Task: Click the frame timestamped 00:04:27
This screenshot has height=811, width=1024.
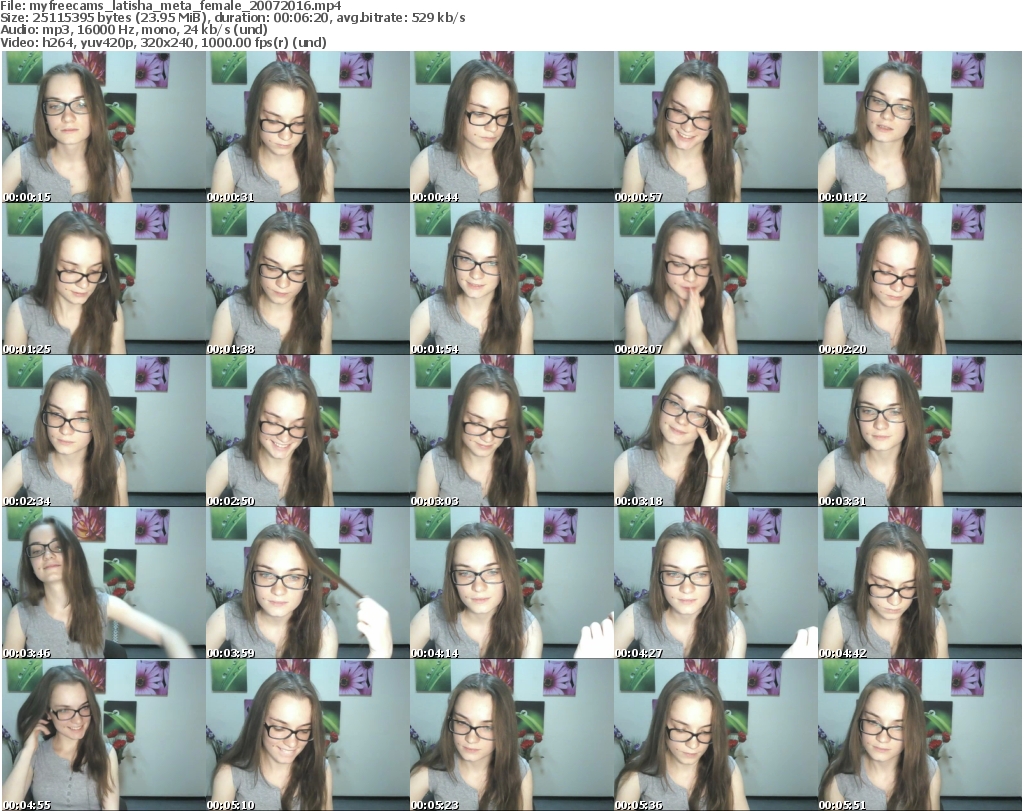Action: (715, 583)
